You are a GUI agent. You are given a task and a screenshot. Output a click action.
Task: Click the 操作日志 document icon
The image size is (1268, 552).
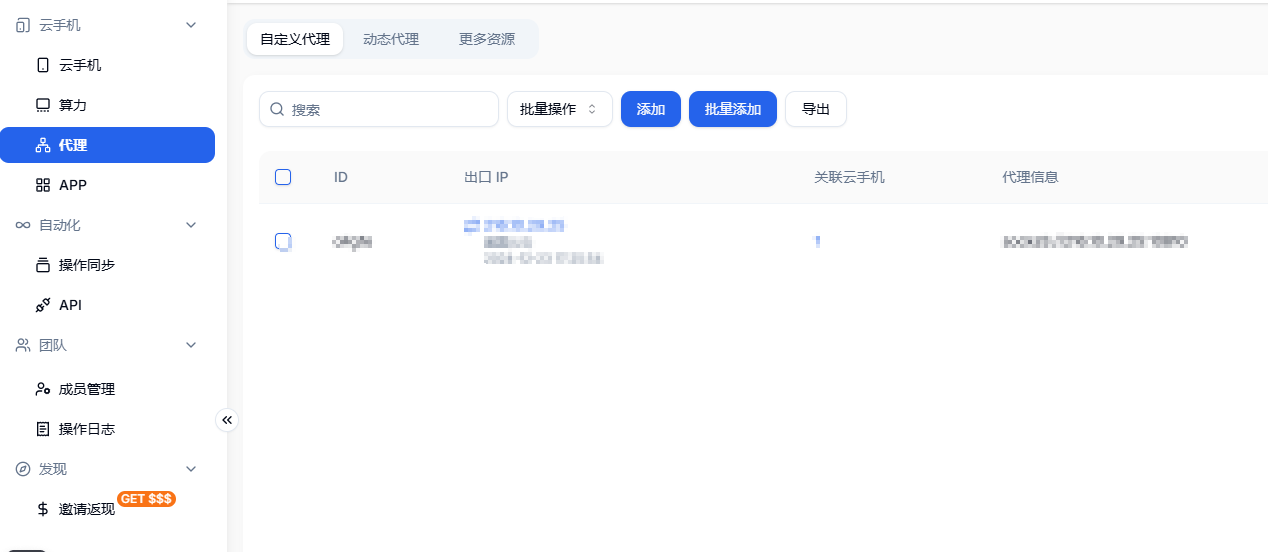[43, 429]
